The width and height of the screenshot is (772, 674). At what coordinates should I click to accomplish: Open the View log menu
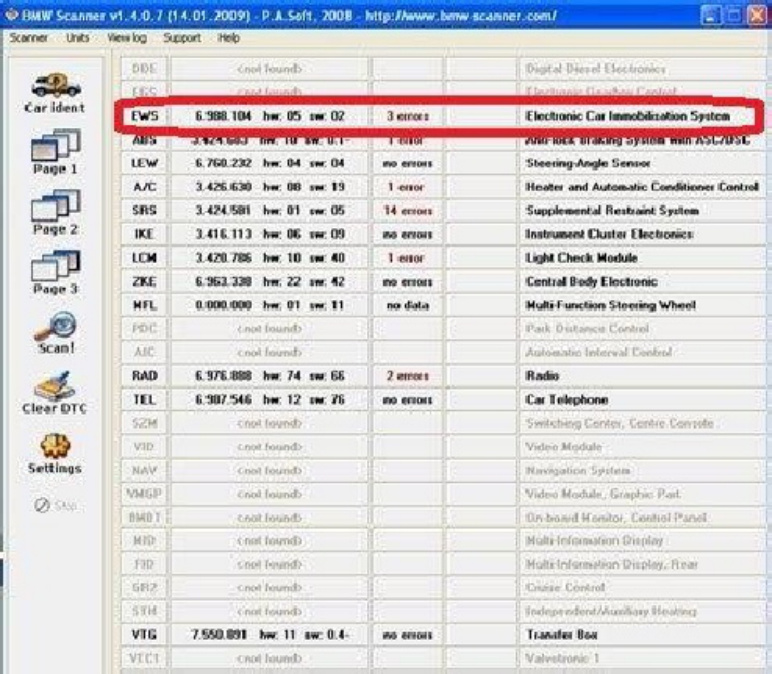point(127,38)
